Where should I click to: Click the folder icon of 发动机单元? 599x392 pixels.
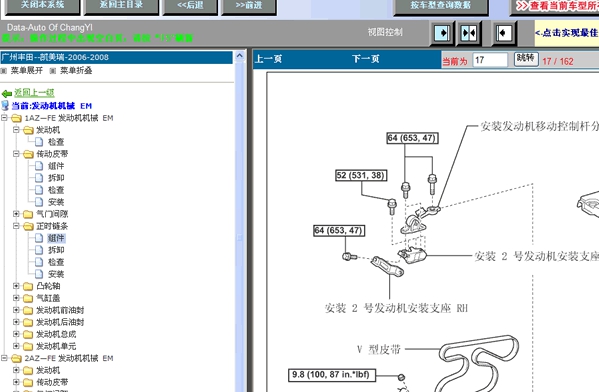coord(28,346)
